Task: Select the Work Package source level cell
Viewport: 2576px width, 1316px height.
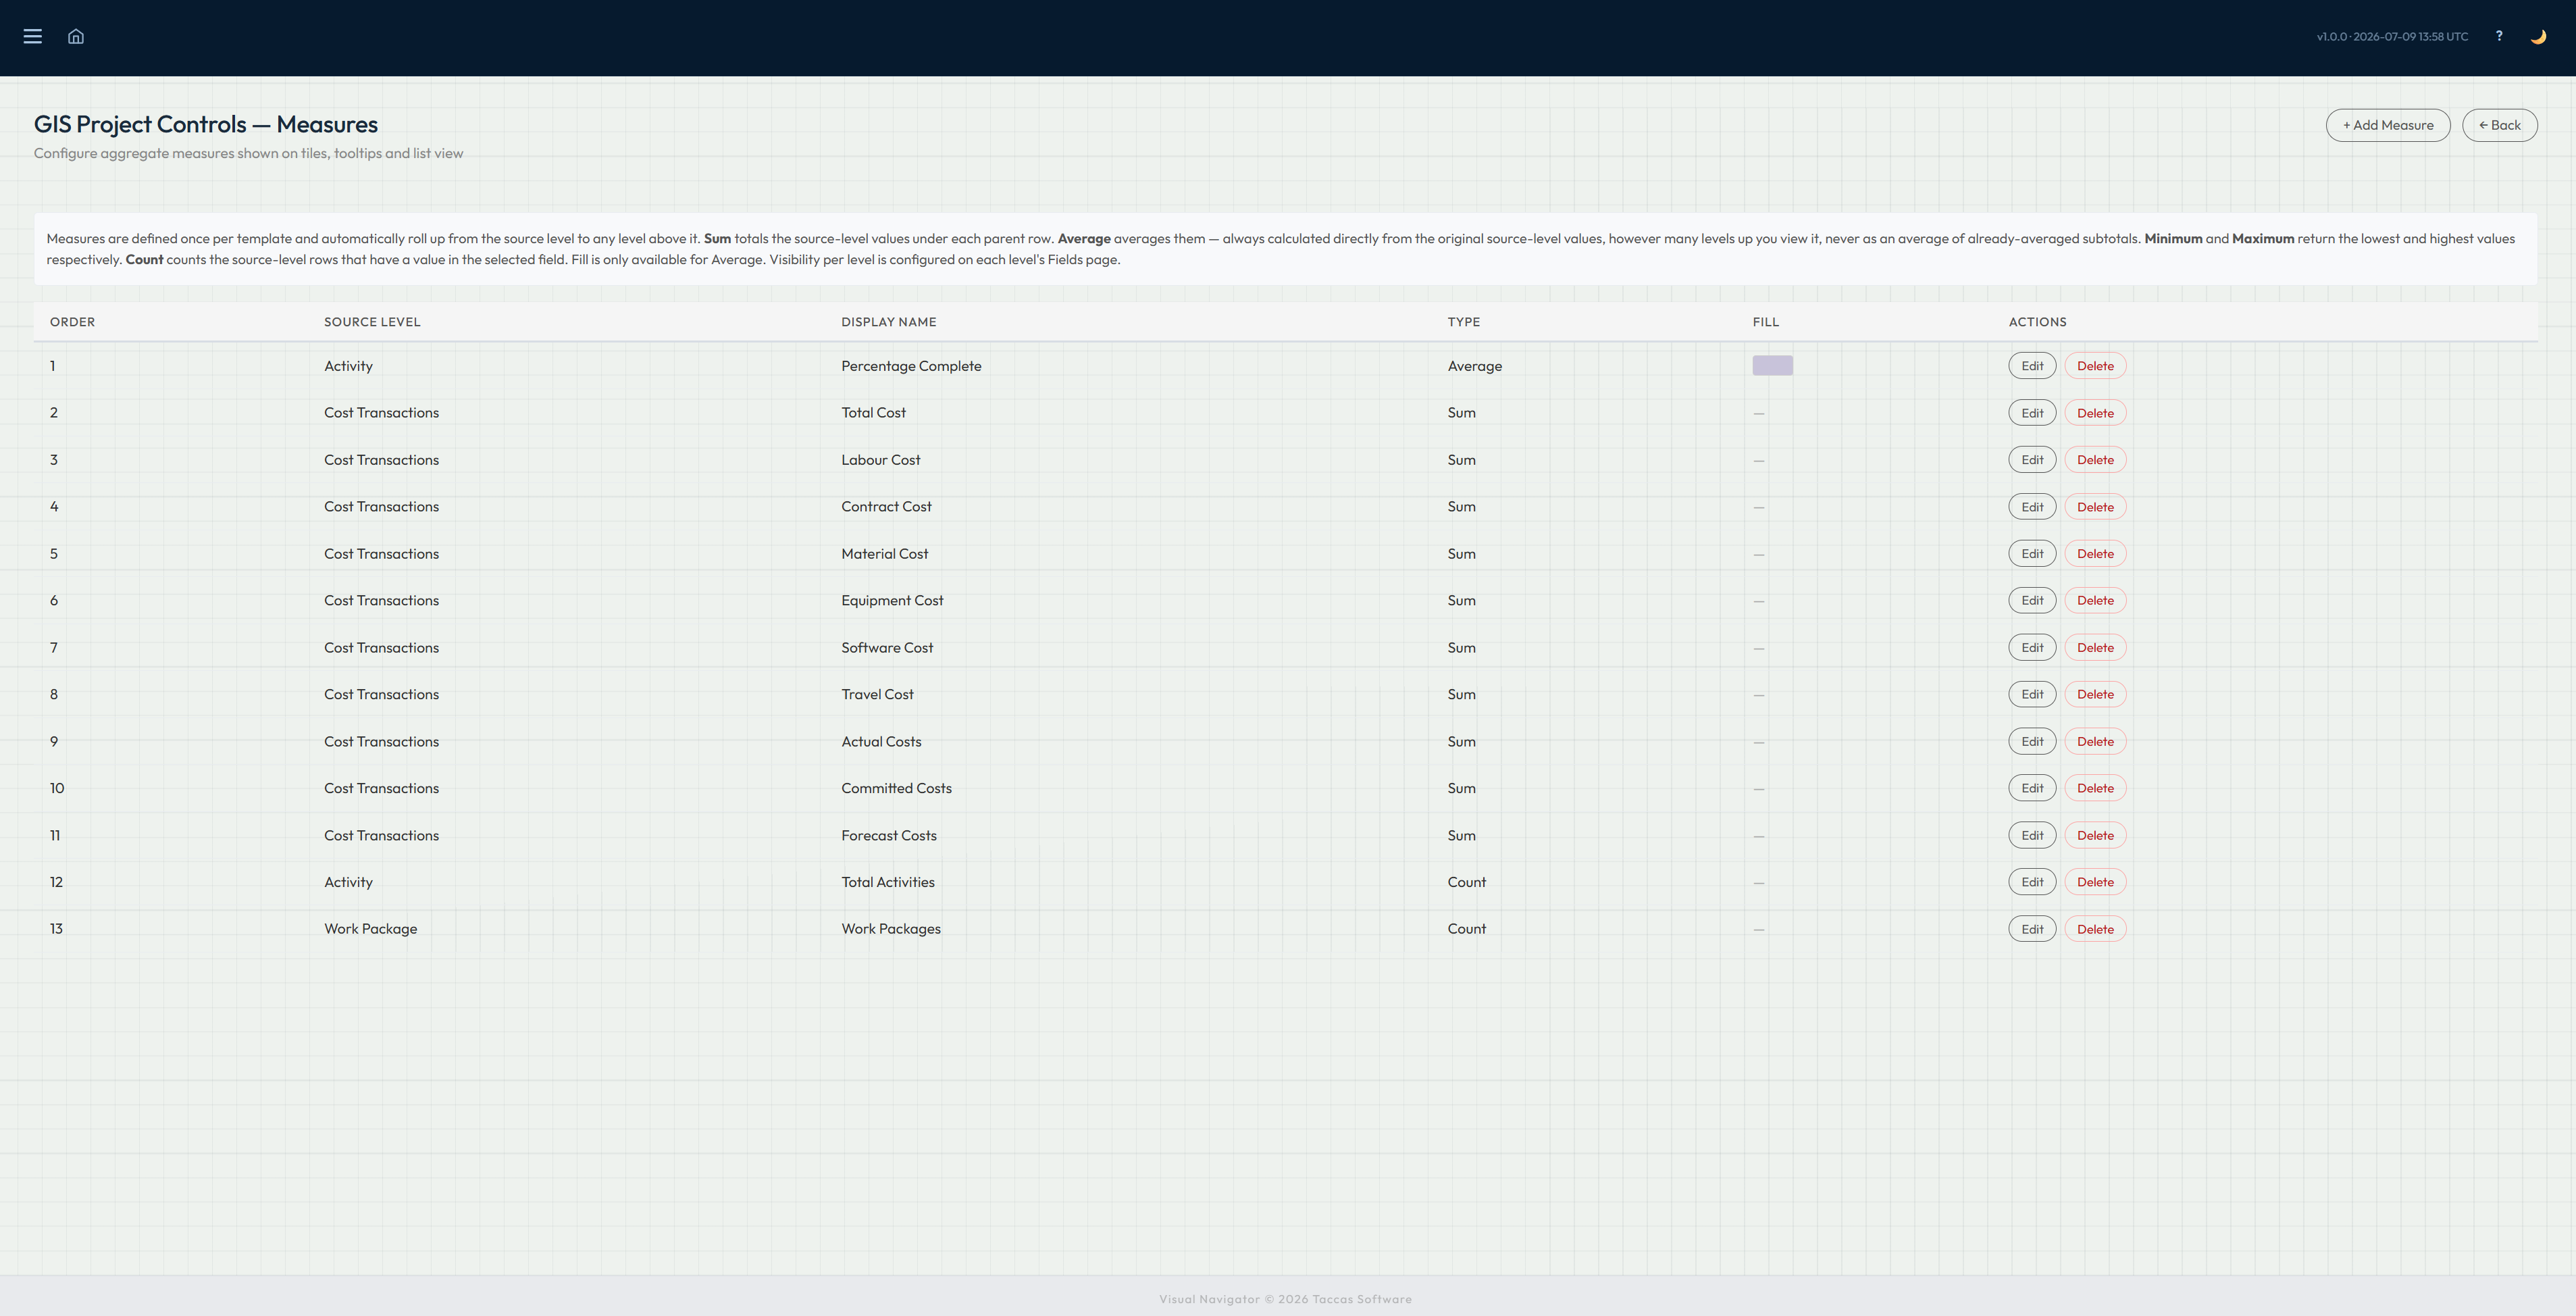Action: click(x=370, y=929)
